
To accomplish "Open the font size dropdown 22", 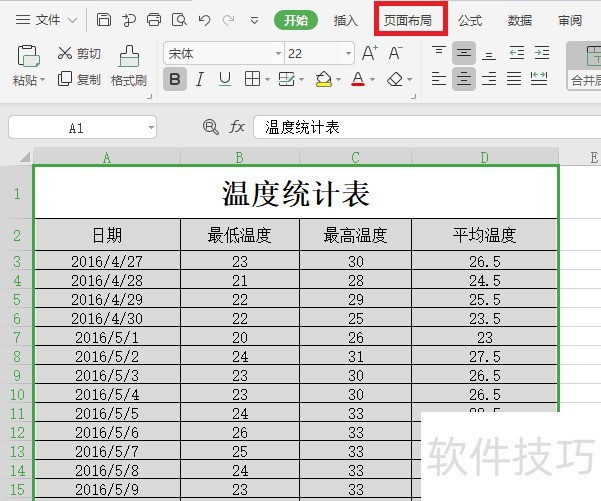I will [x=348, y=53].
